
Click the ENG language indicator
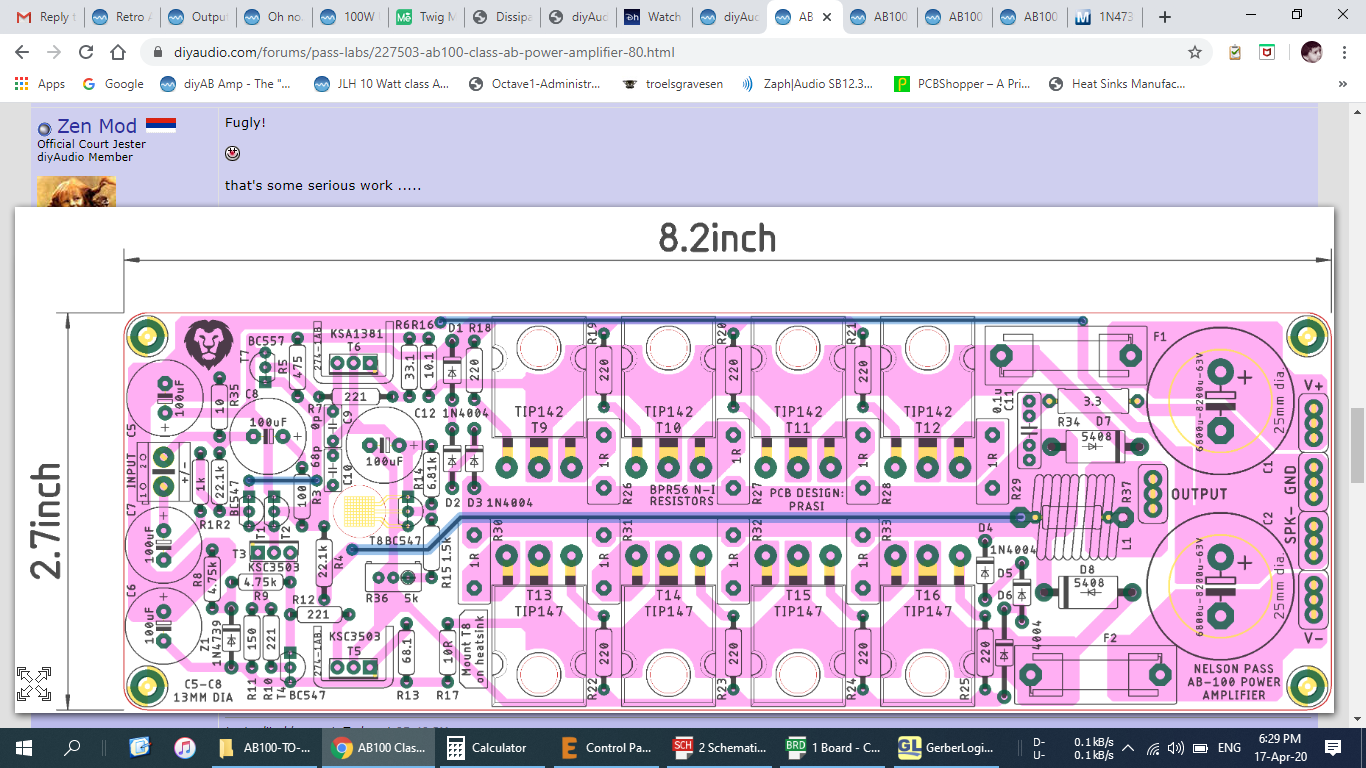tap(1229, 748)
